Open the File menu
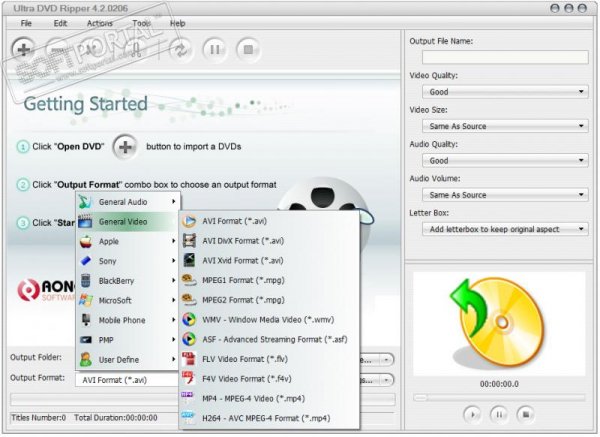Viewport: 600px width, 437px height. pyautogui.click(x=26, y=23)
